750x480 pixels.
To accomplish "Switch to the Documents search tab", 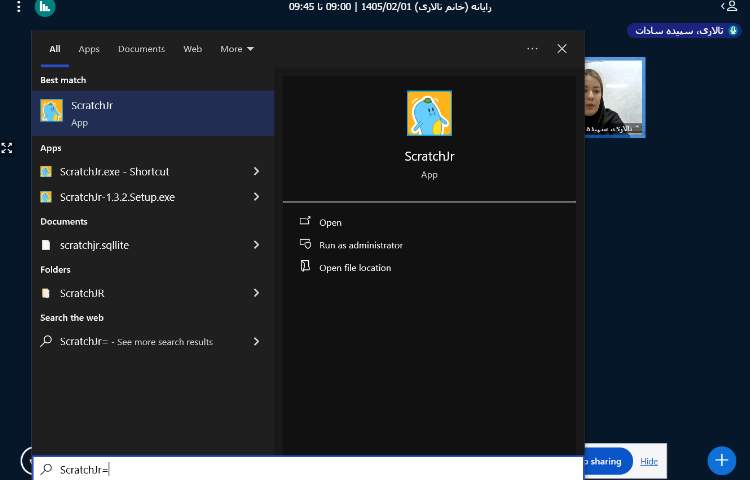I will 142,49.
